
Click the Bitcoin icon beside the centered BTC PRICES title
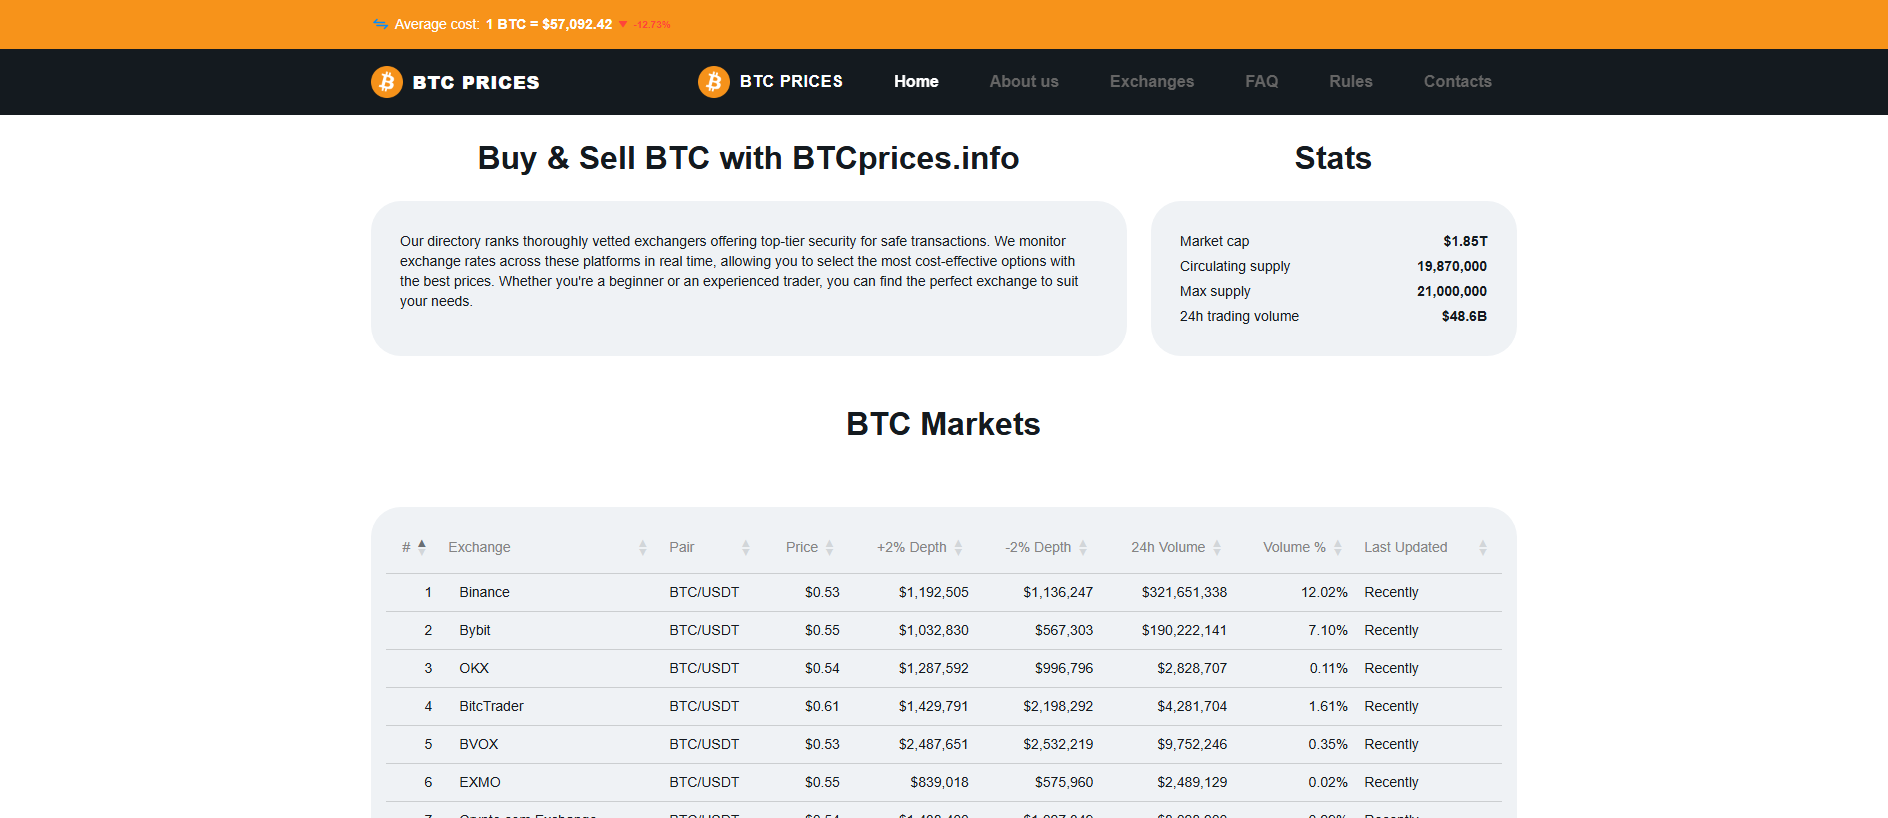714,82
